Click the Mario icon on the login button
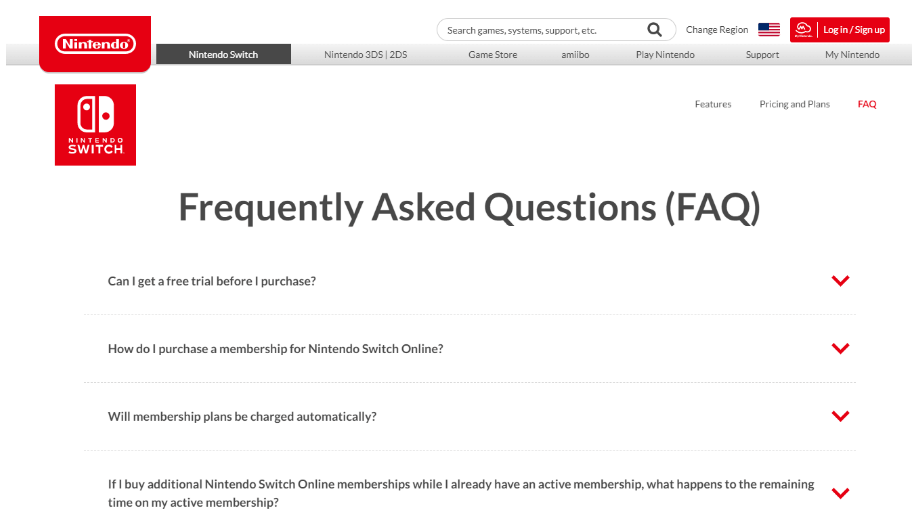 804,30
